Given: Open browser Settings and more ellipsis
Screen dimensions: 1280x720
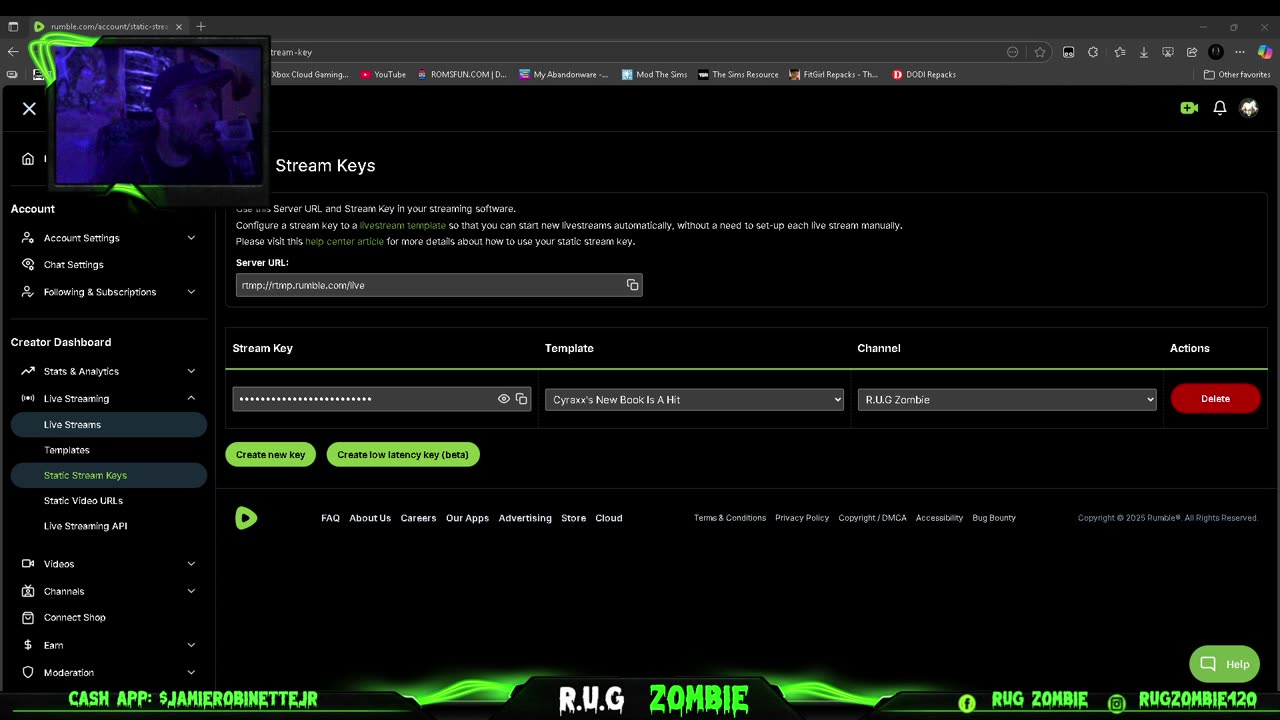Looking at the screenshot, I should point(1240,52).
